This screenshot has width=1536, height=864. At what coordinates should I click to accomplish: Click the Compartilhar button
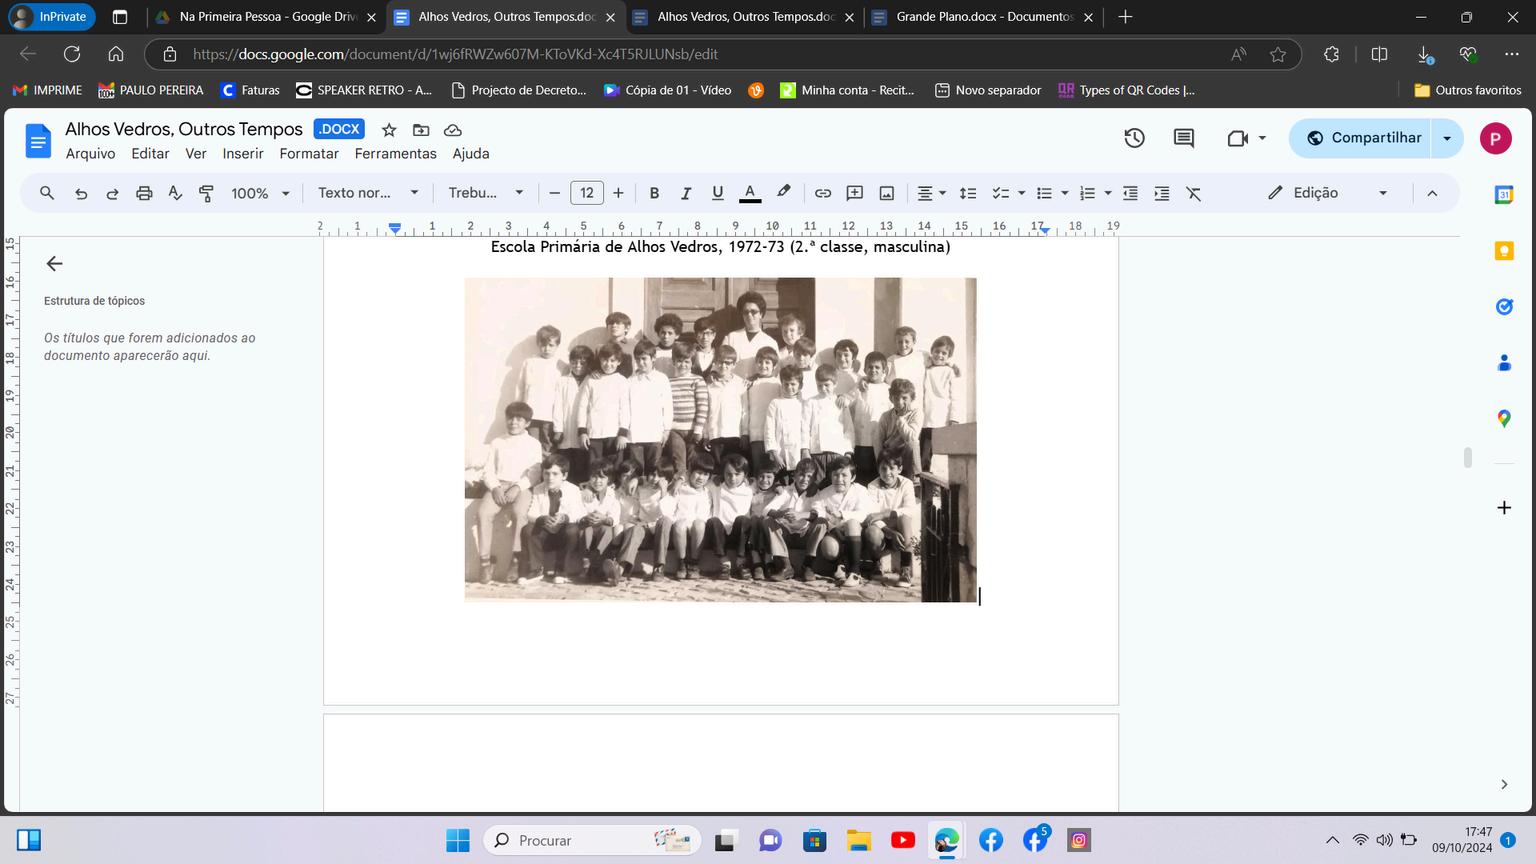1364,138
